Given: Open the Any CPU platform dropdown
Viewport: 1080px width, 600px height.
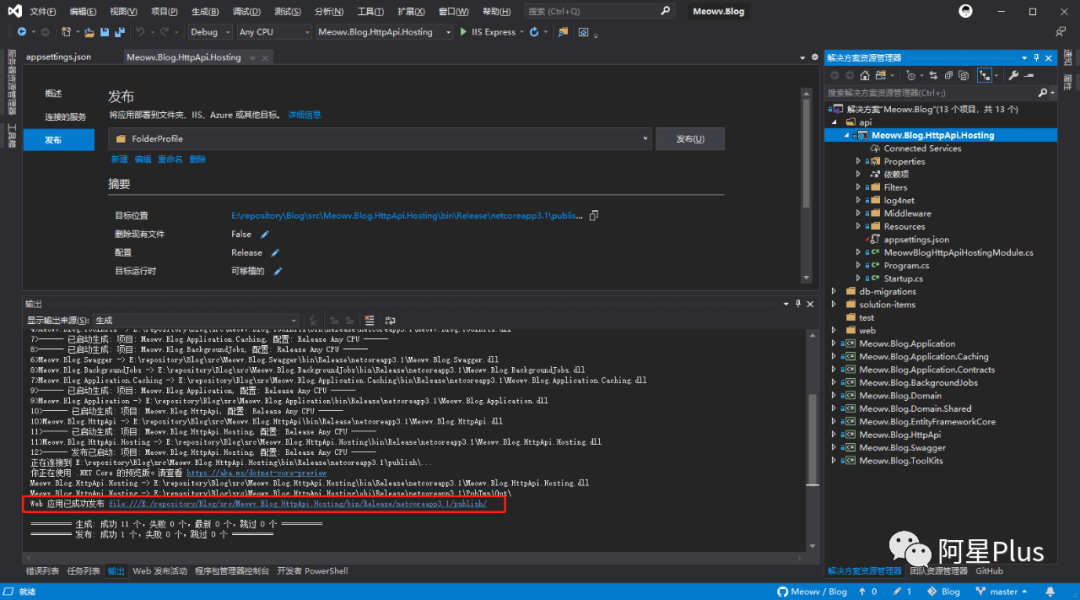Looking at the screenshot, I should pyautogui.click(x=273, y=32).
